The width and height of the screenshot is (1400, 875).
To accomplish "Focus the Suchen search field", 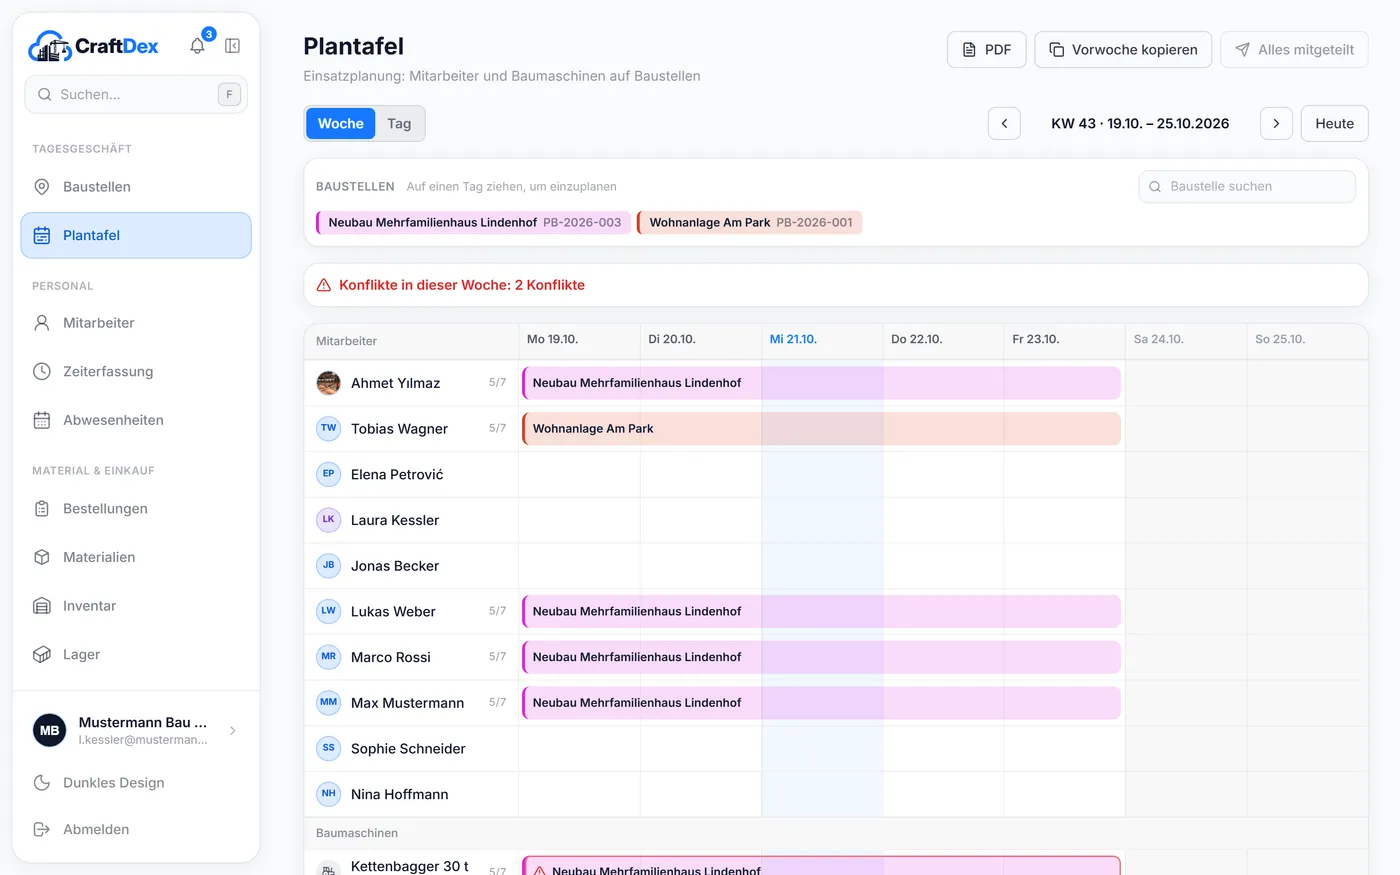I will coord(136,95).
